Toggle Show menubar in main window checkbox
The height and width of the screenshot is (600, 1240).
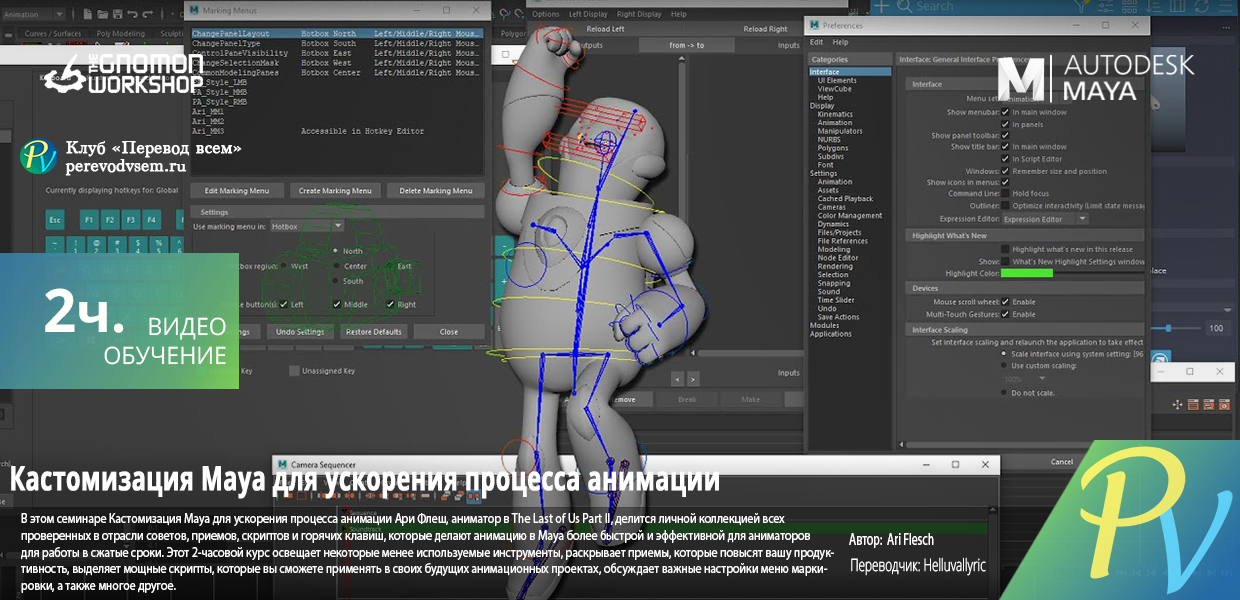[1005, 112]
